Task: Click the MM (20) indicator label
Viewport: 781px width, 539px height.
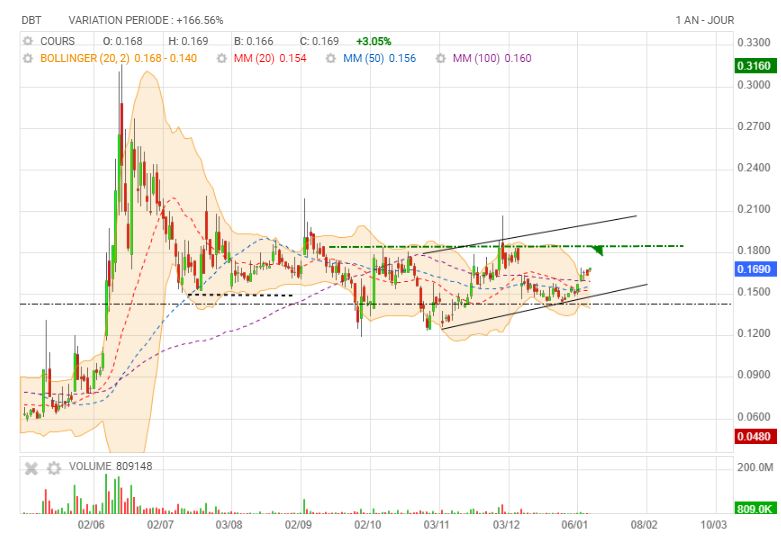Action: 254,58
